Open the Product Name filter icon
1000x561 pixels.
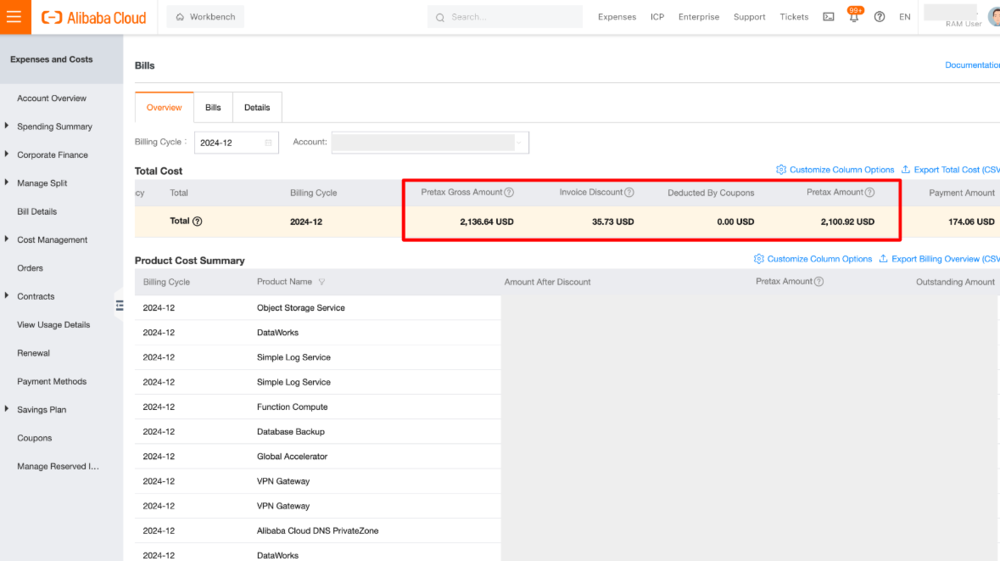tap(321, 282)
